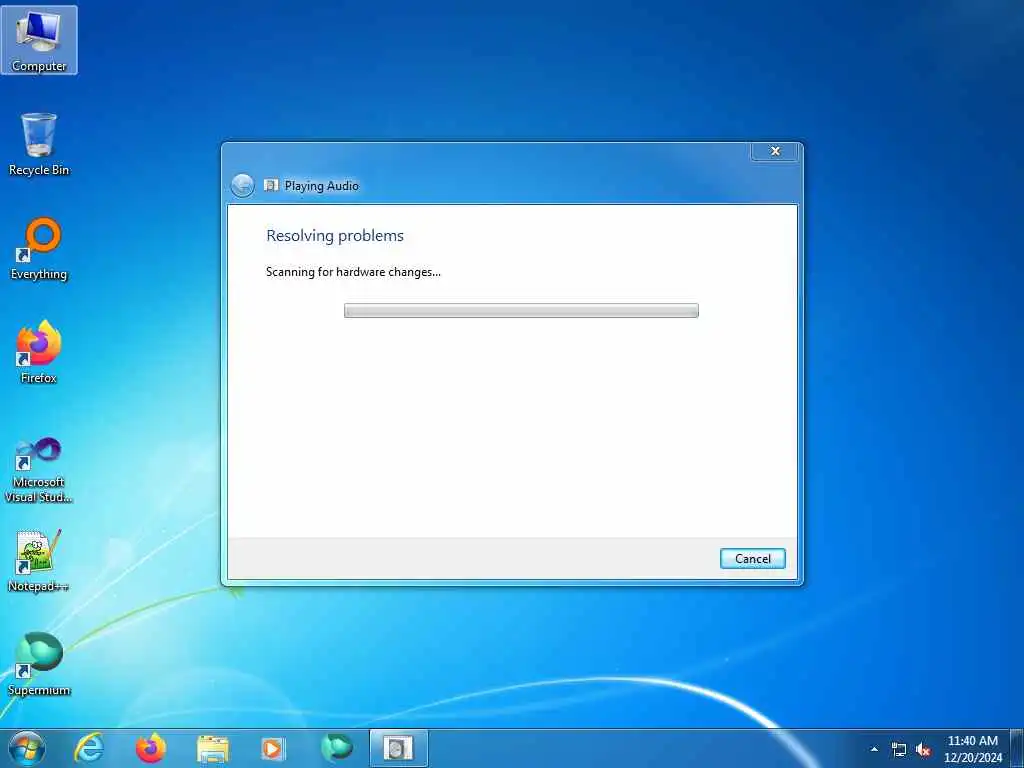The width and height of the screenshot is (1024, 768).
Task: Open the taskbar clock and date
Action: [972, 749]
